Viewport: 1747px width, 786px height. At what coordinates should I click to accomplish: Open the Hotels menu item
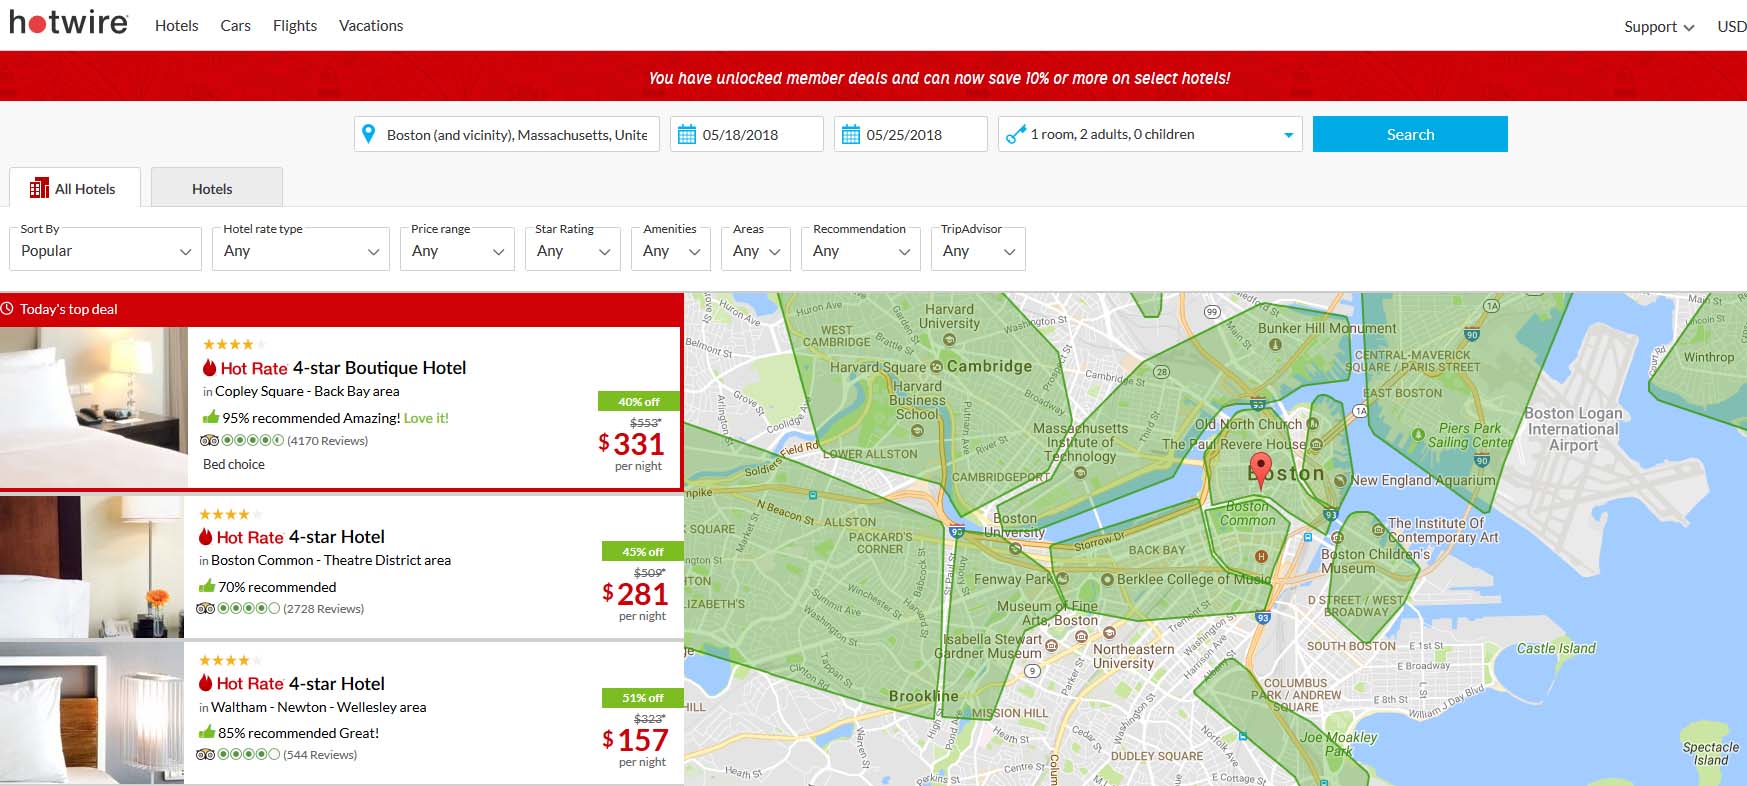[x=176, y=25]
